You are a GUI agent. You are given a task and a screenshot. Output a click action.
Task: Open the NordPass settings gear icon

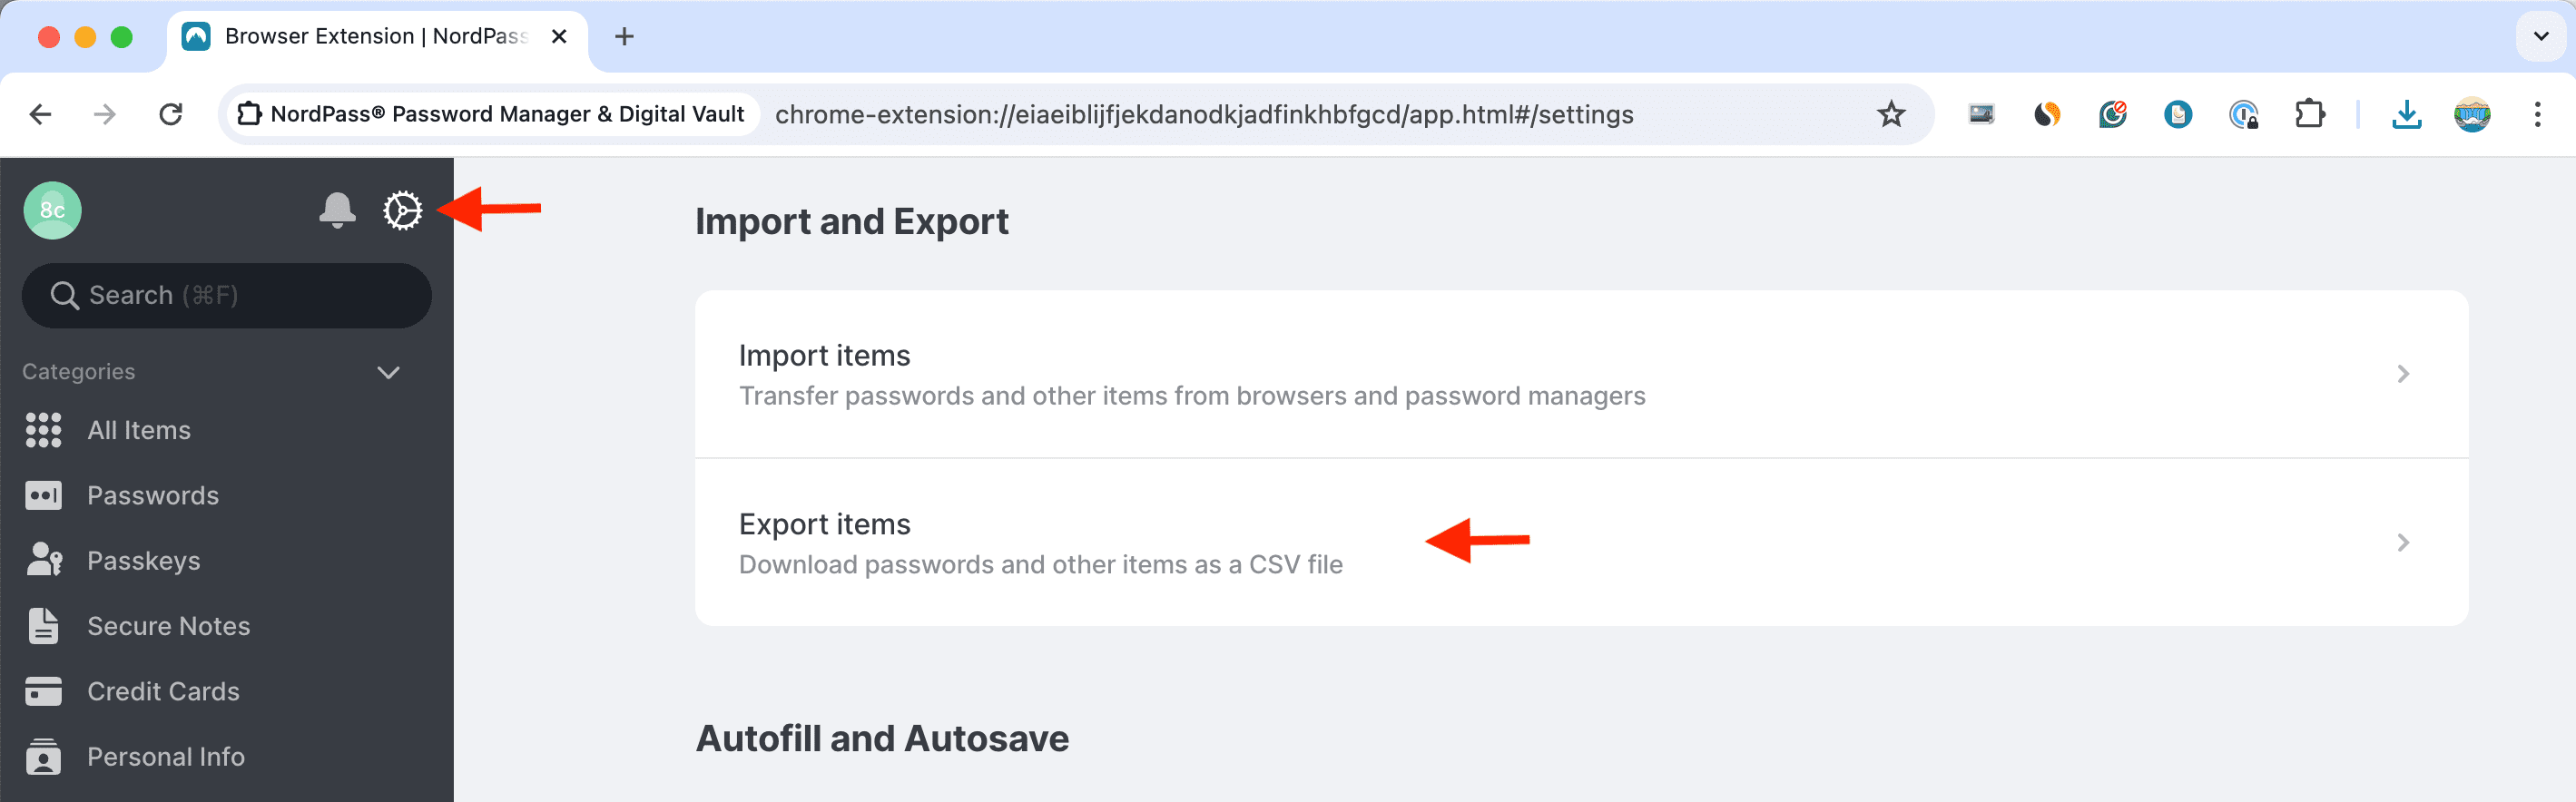(x=402, y=210)
